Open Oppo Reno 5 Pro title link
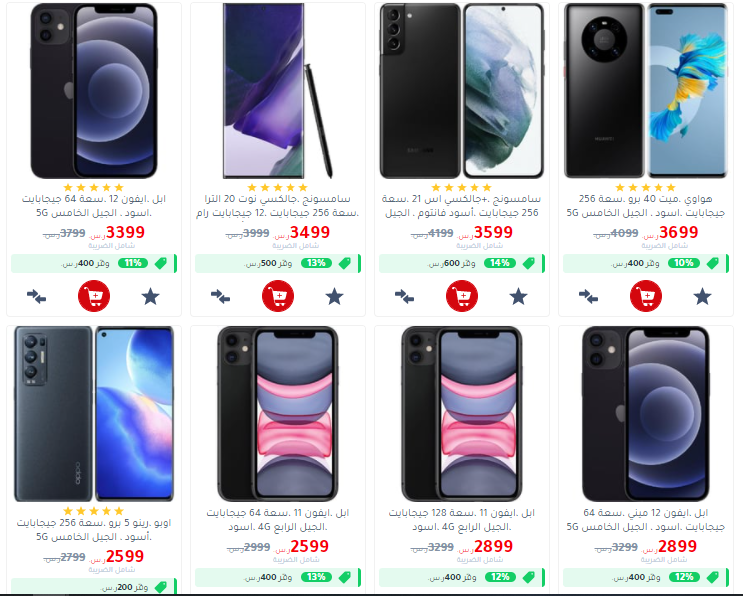 pyautogui.click(x=94, y=529)
